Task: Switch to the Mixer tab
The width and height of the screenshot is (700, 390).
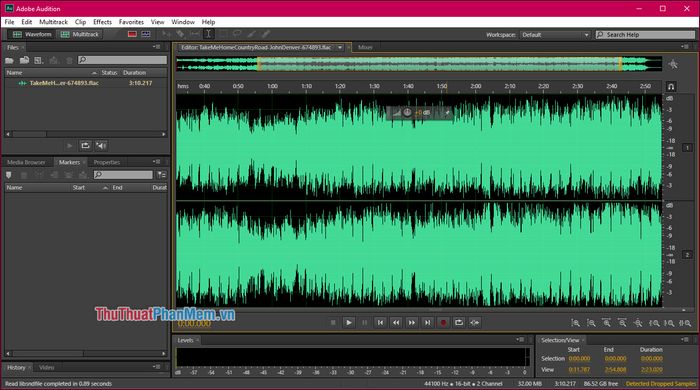Action: click(365, 47)
